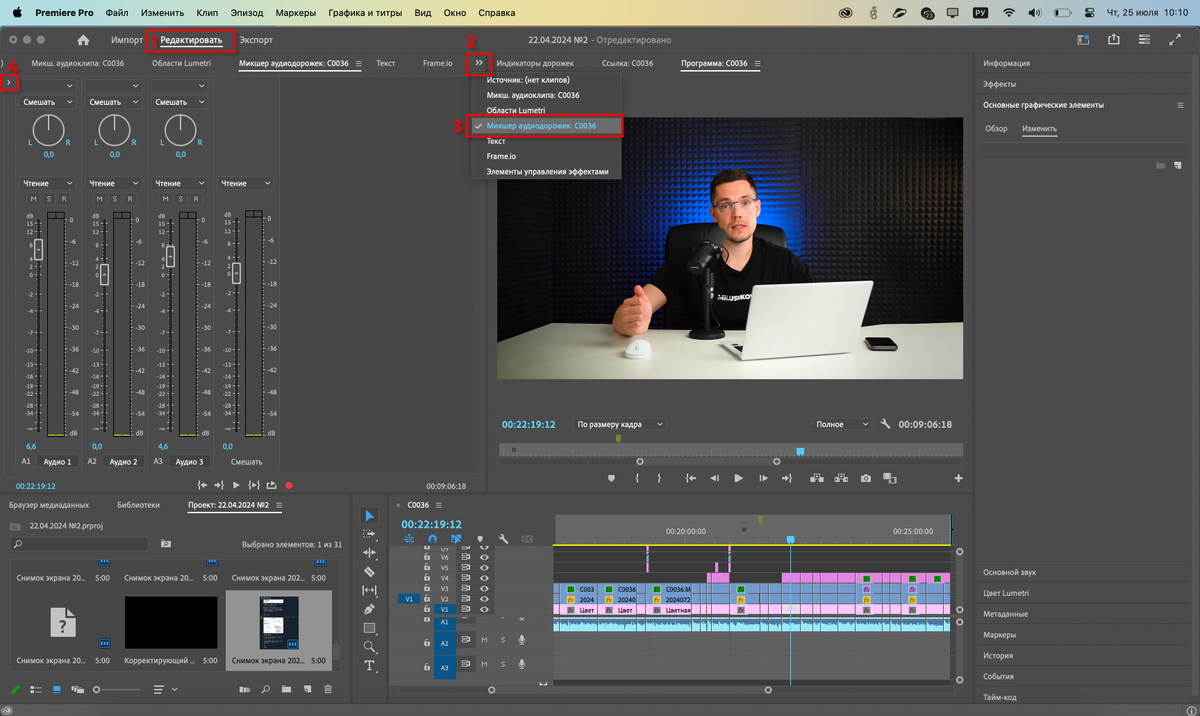Image resolution: width=1200 pixels, height=716 pixels.
Task: Mute Audio 1 with M button in mixer
Action: click(x=32, y=199)
